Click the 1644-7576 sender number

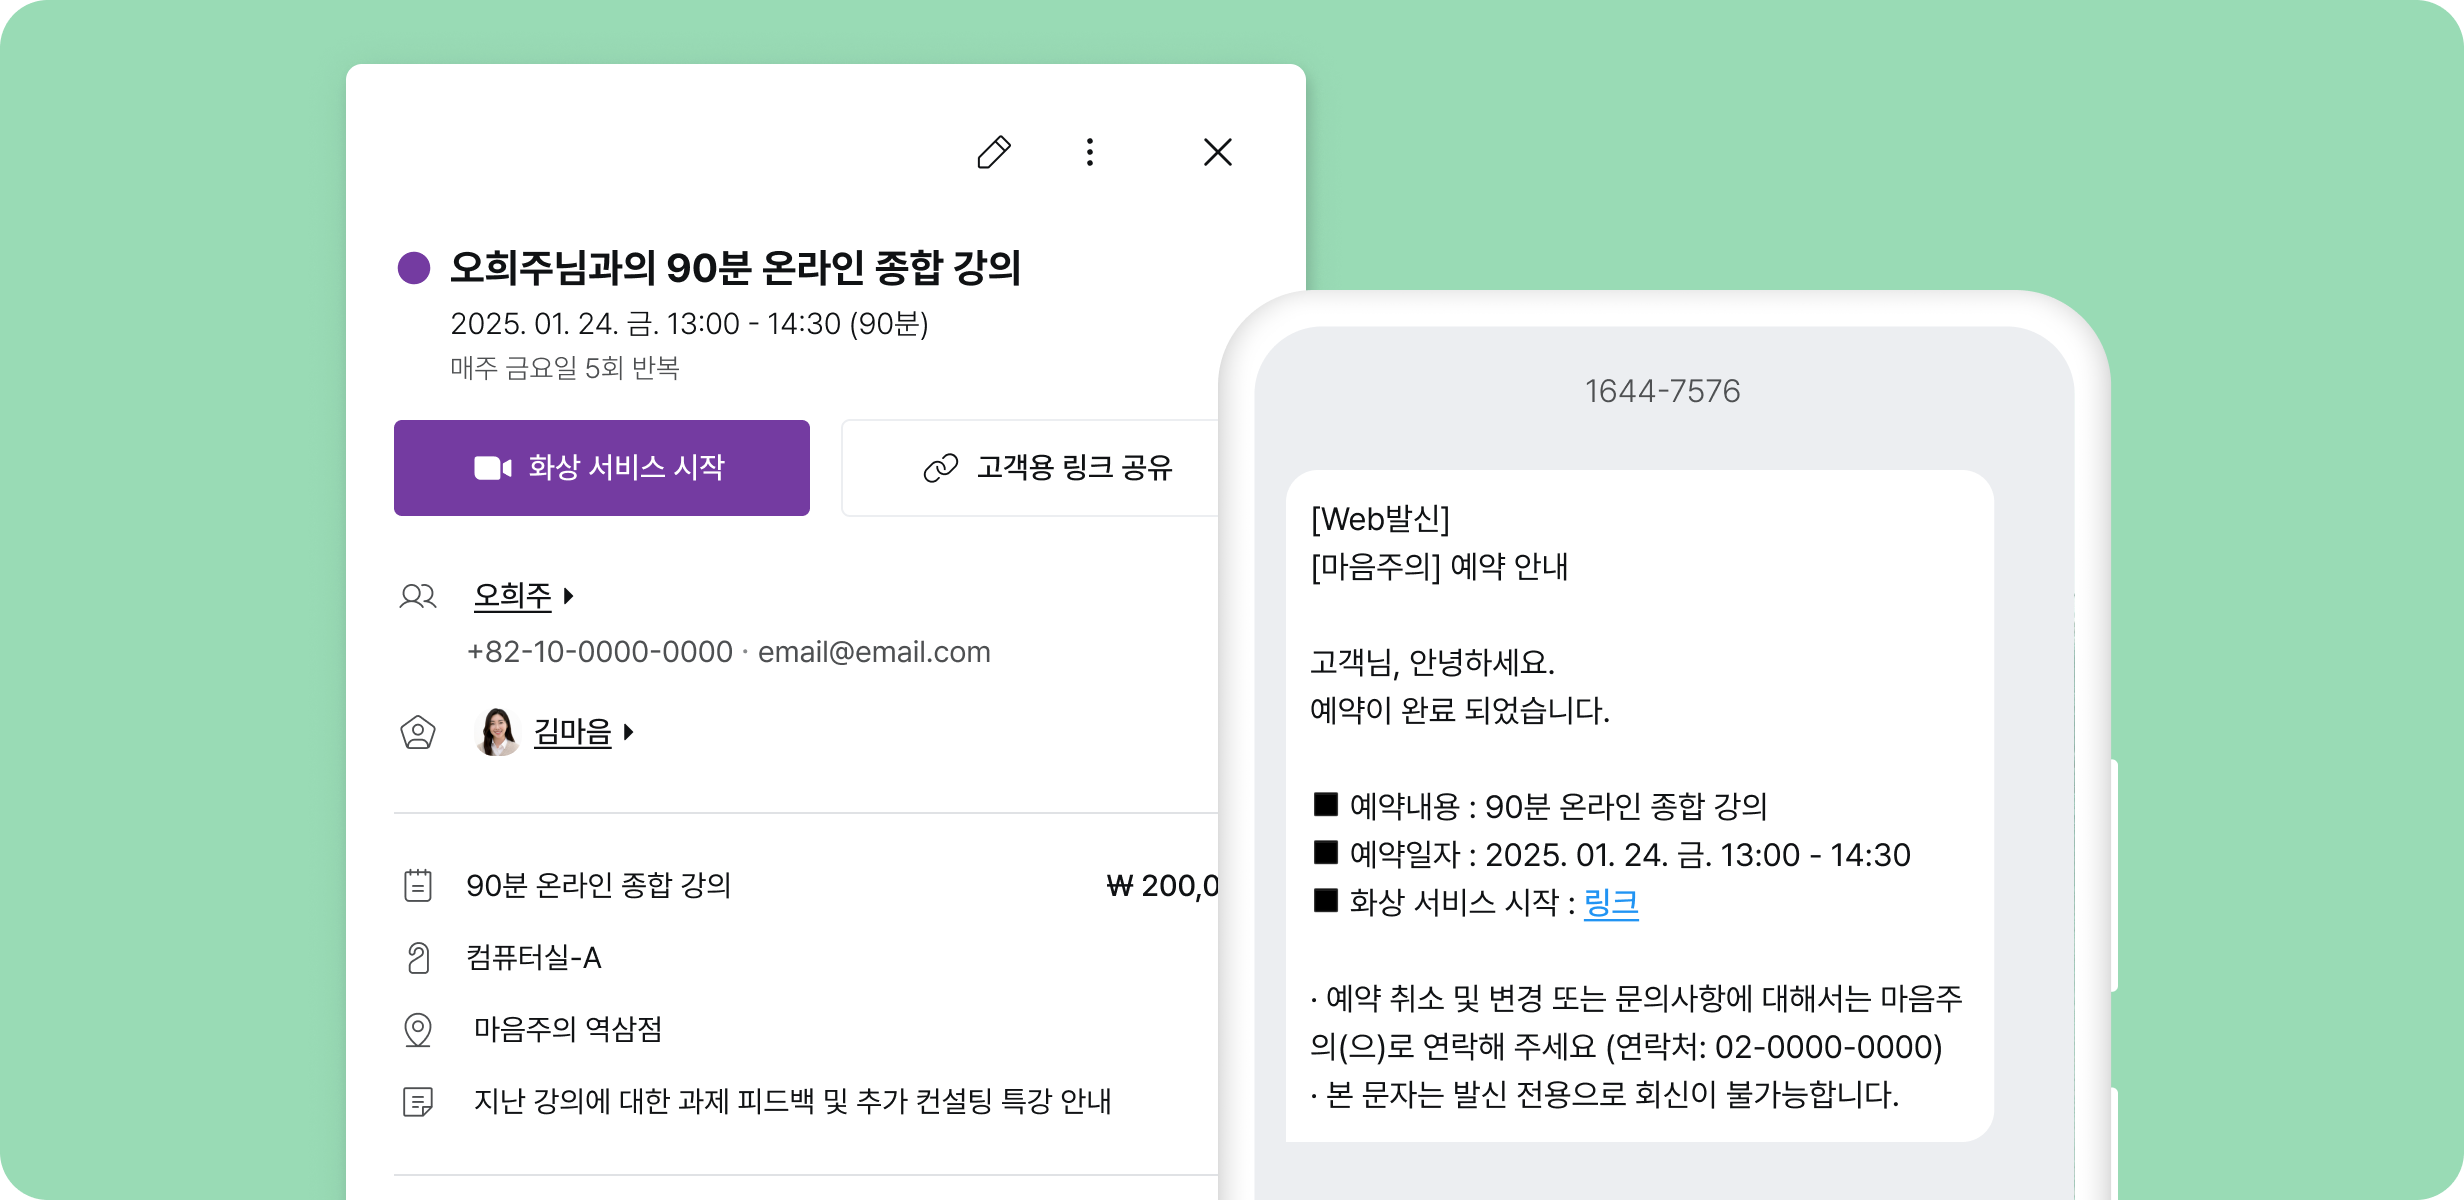(x=1662, y=391)
